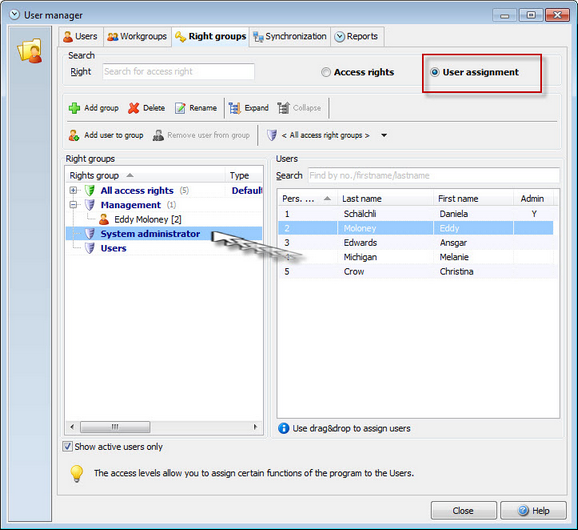Click the Add user to group icon
This screenshot has height=530, width=578.
coord(74,135)
